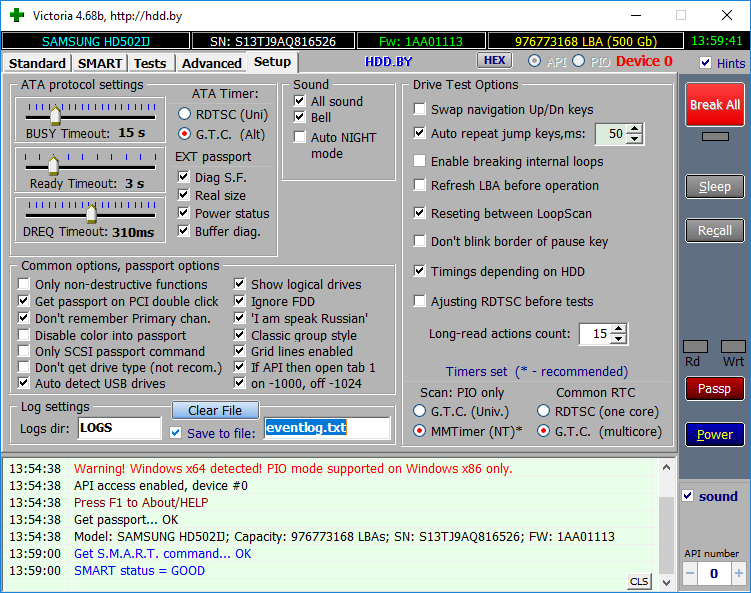Click the green cross Victoria app icon

16,15
